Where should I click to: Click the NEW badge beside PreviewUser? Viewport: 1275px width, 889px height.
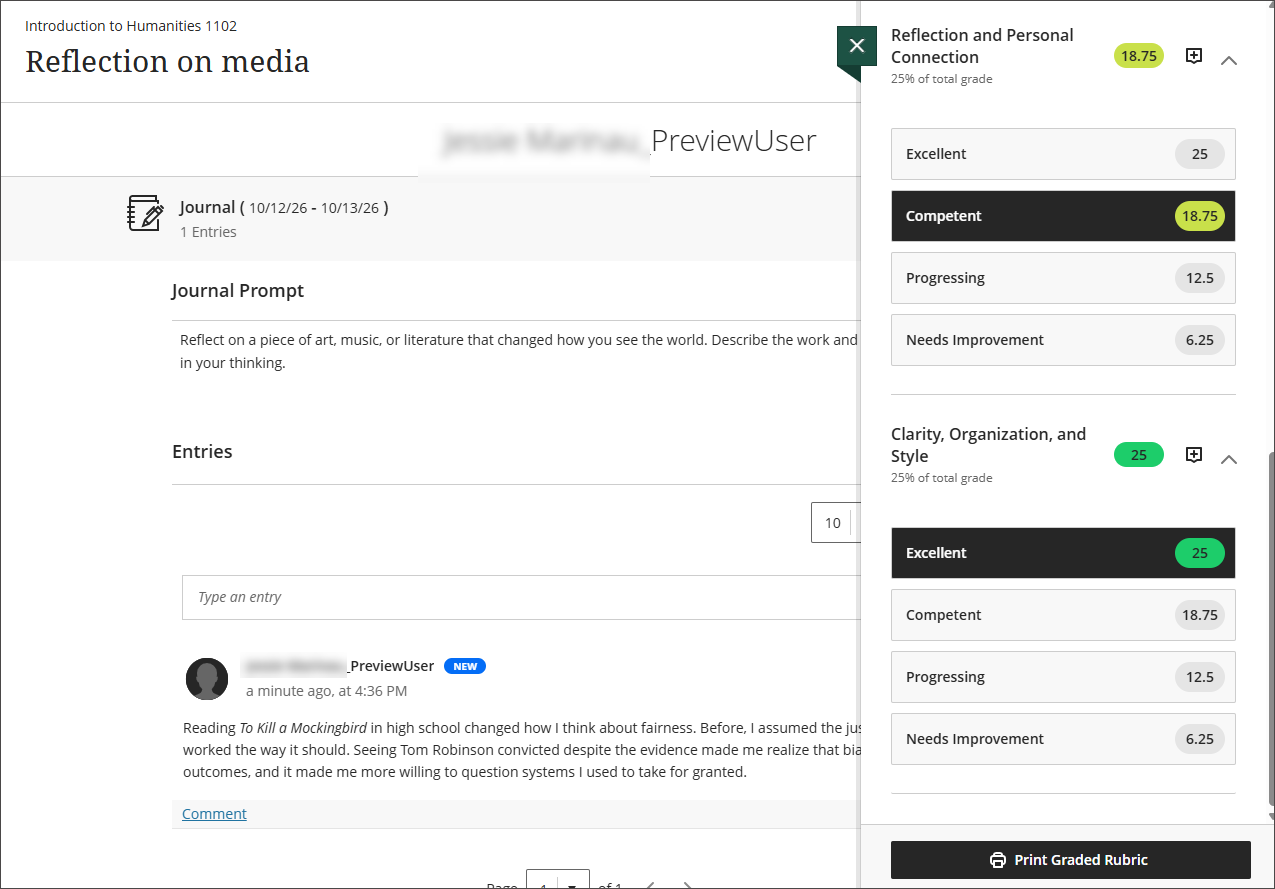click(465, 666)
